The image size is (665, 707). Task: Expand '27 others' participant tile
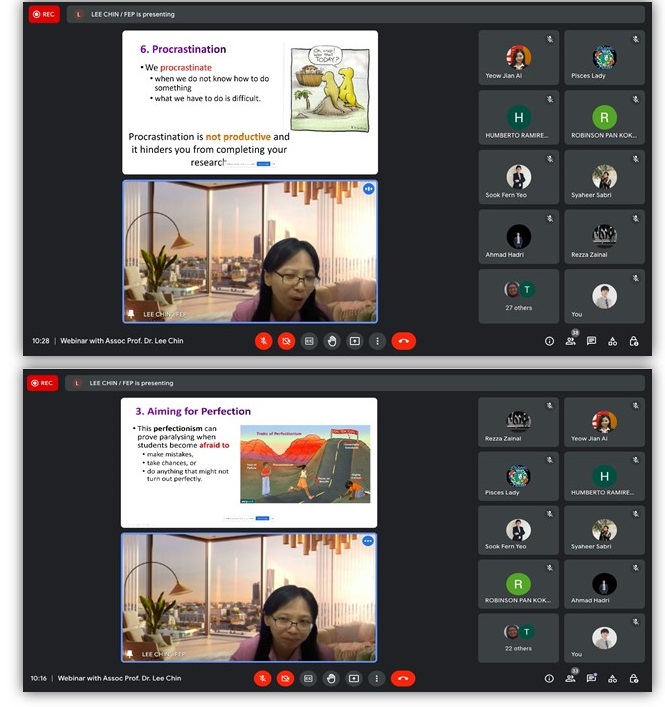click(x=518, y=295)
